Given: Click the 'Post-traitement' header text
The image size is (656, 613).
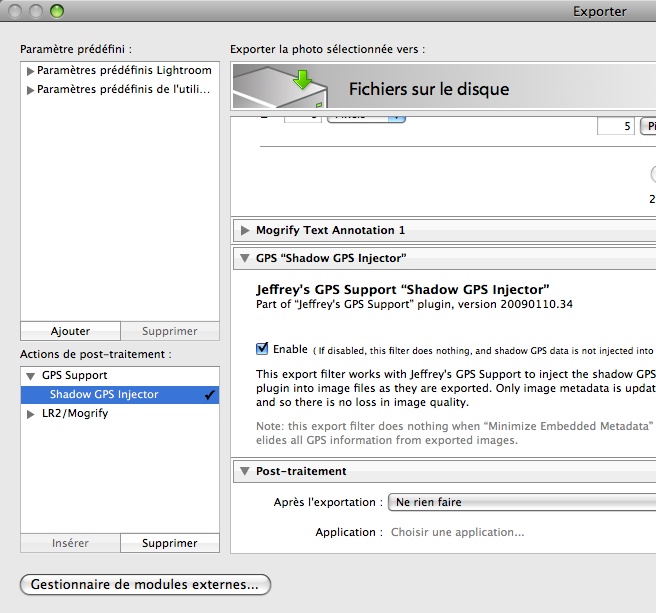Looking at the screenshot, I should (301, 471).
